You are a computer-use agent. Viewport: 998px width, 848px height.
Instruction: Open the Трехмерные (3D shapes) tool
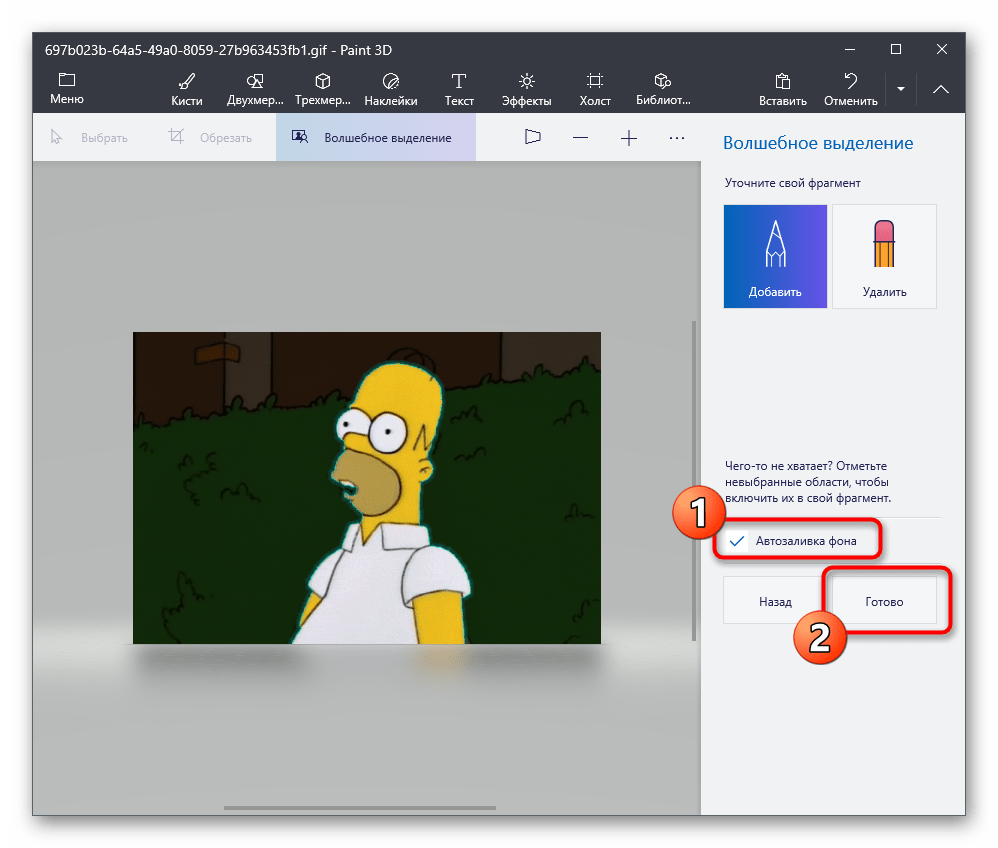click(322, 88)
